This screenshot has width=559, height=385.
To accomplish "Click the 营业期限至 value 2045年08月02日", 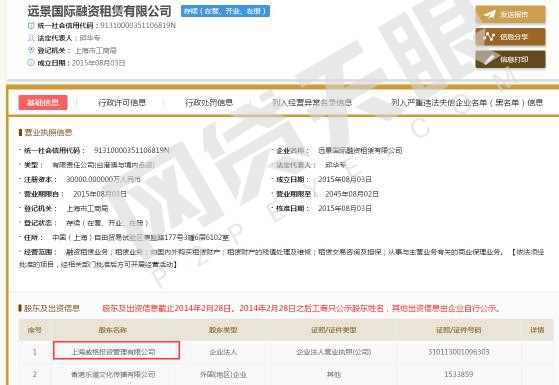I will 352,194.
